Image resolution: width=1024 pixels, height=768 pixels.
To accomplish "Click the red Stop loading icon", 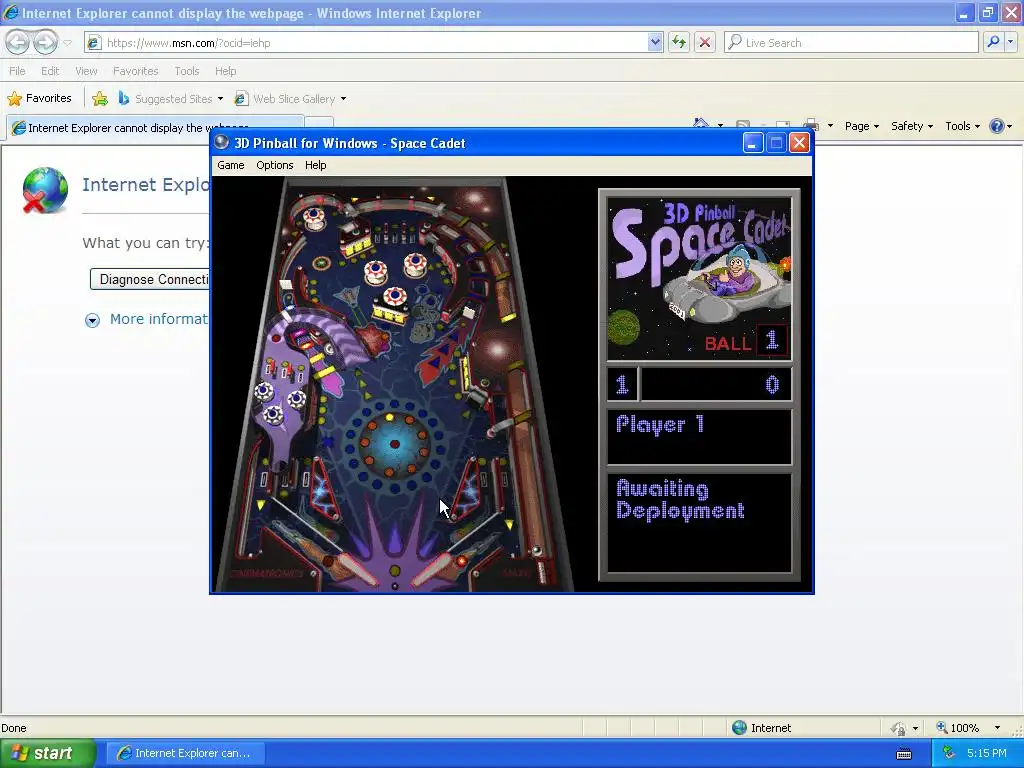I will click(x=705, y=43).
